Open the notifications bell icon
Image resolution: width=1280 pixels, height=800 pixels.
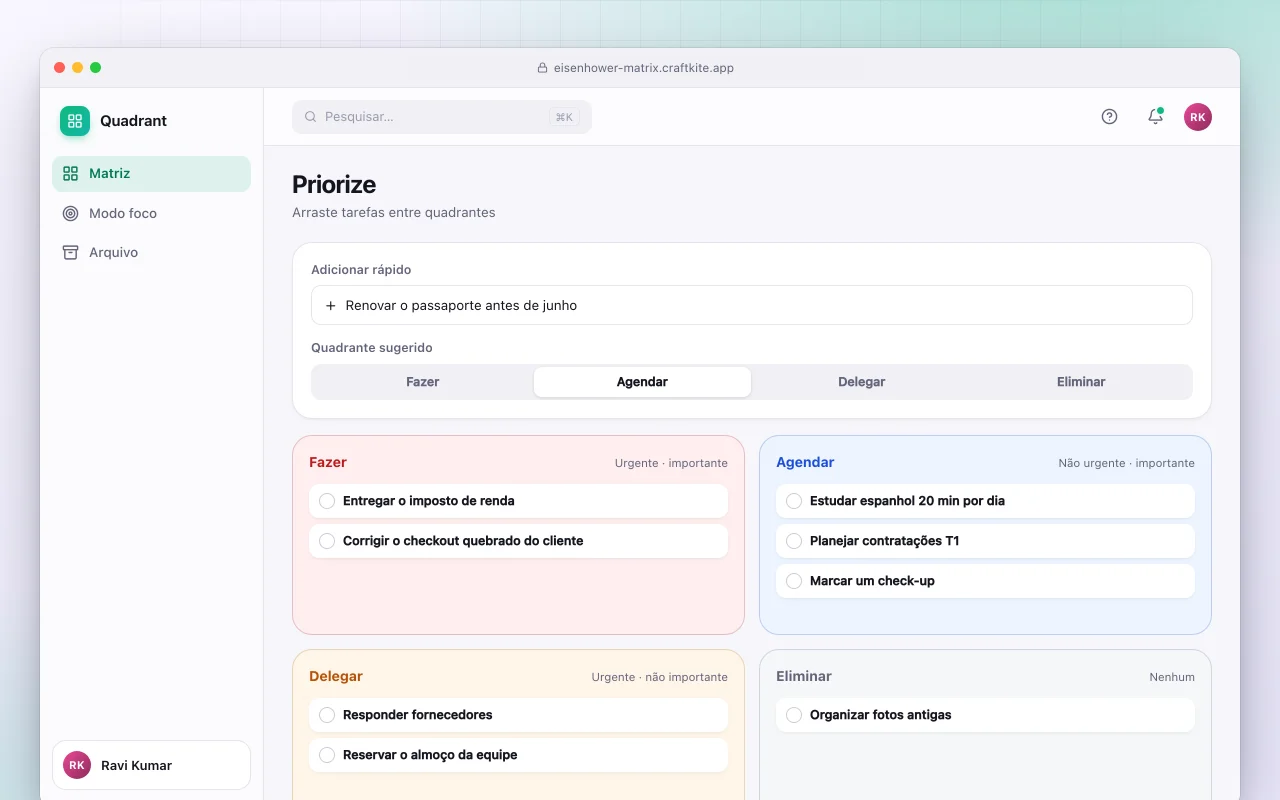[x=1155, y=117]
